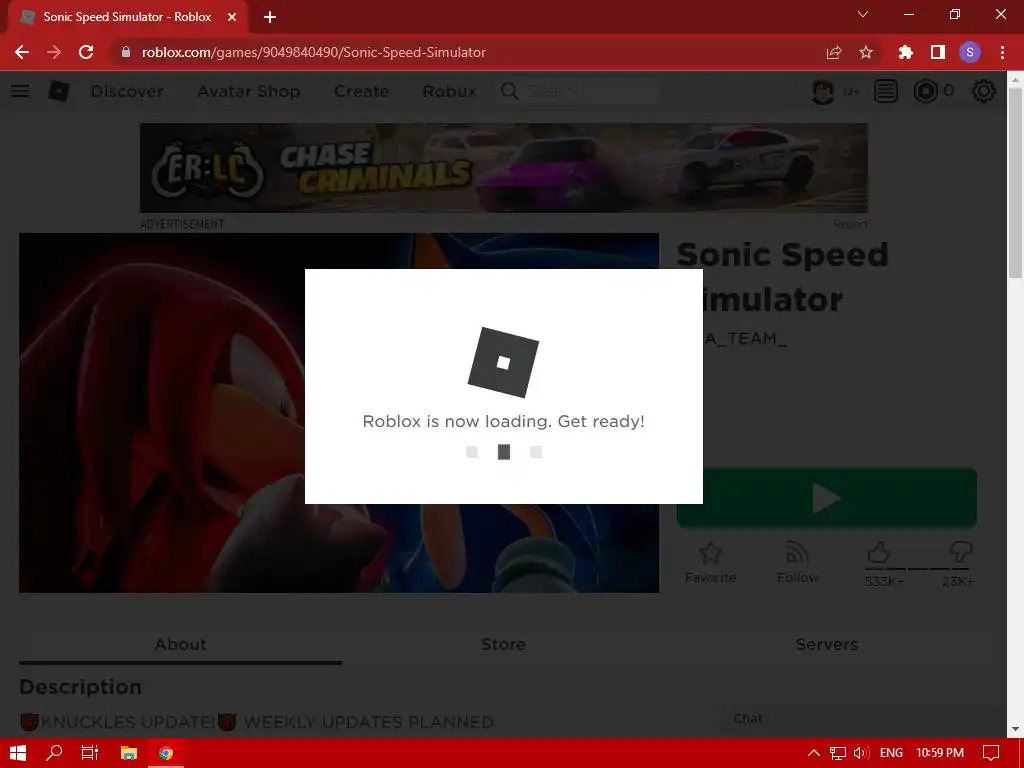Show hidden system tray icons
Viewport: 1024px width, 768px height.
[x=814, y=753]
